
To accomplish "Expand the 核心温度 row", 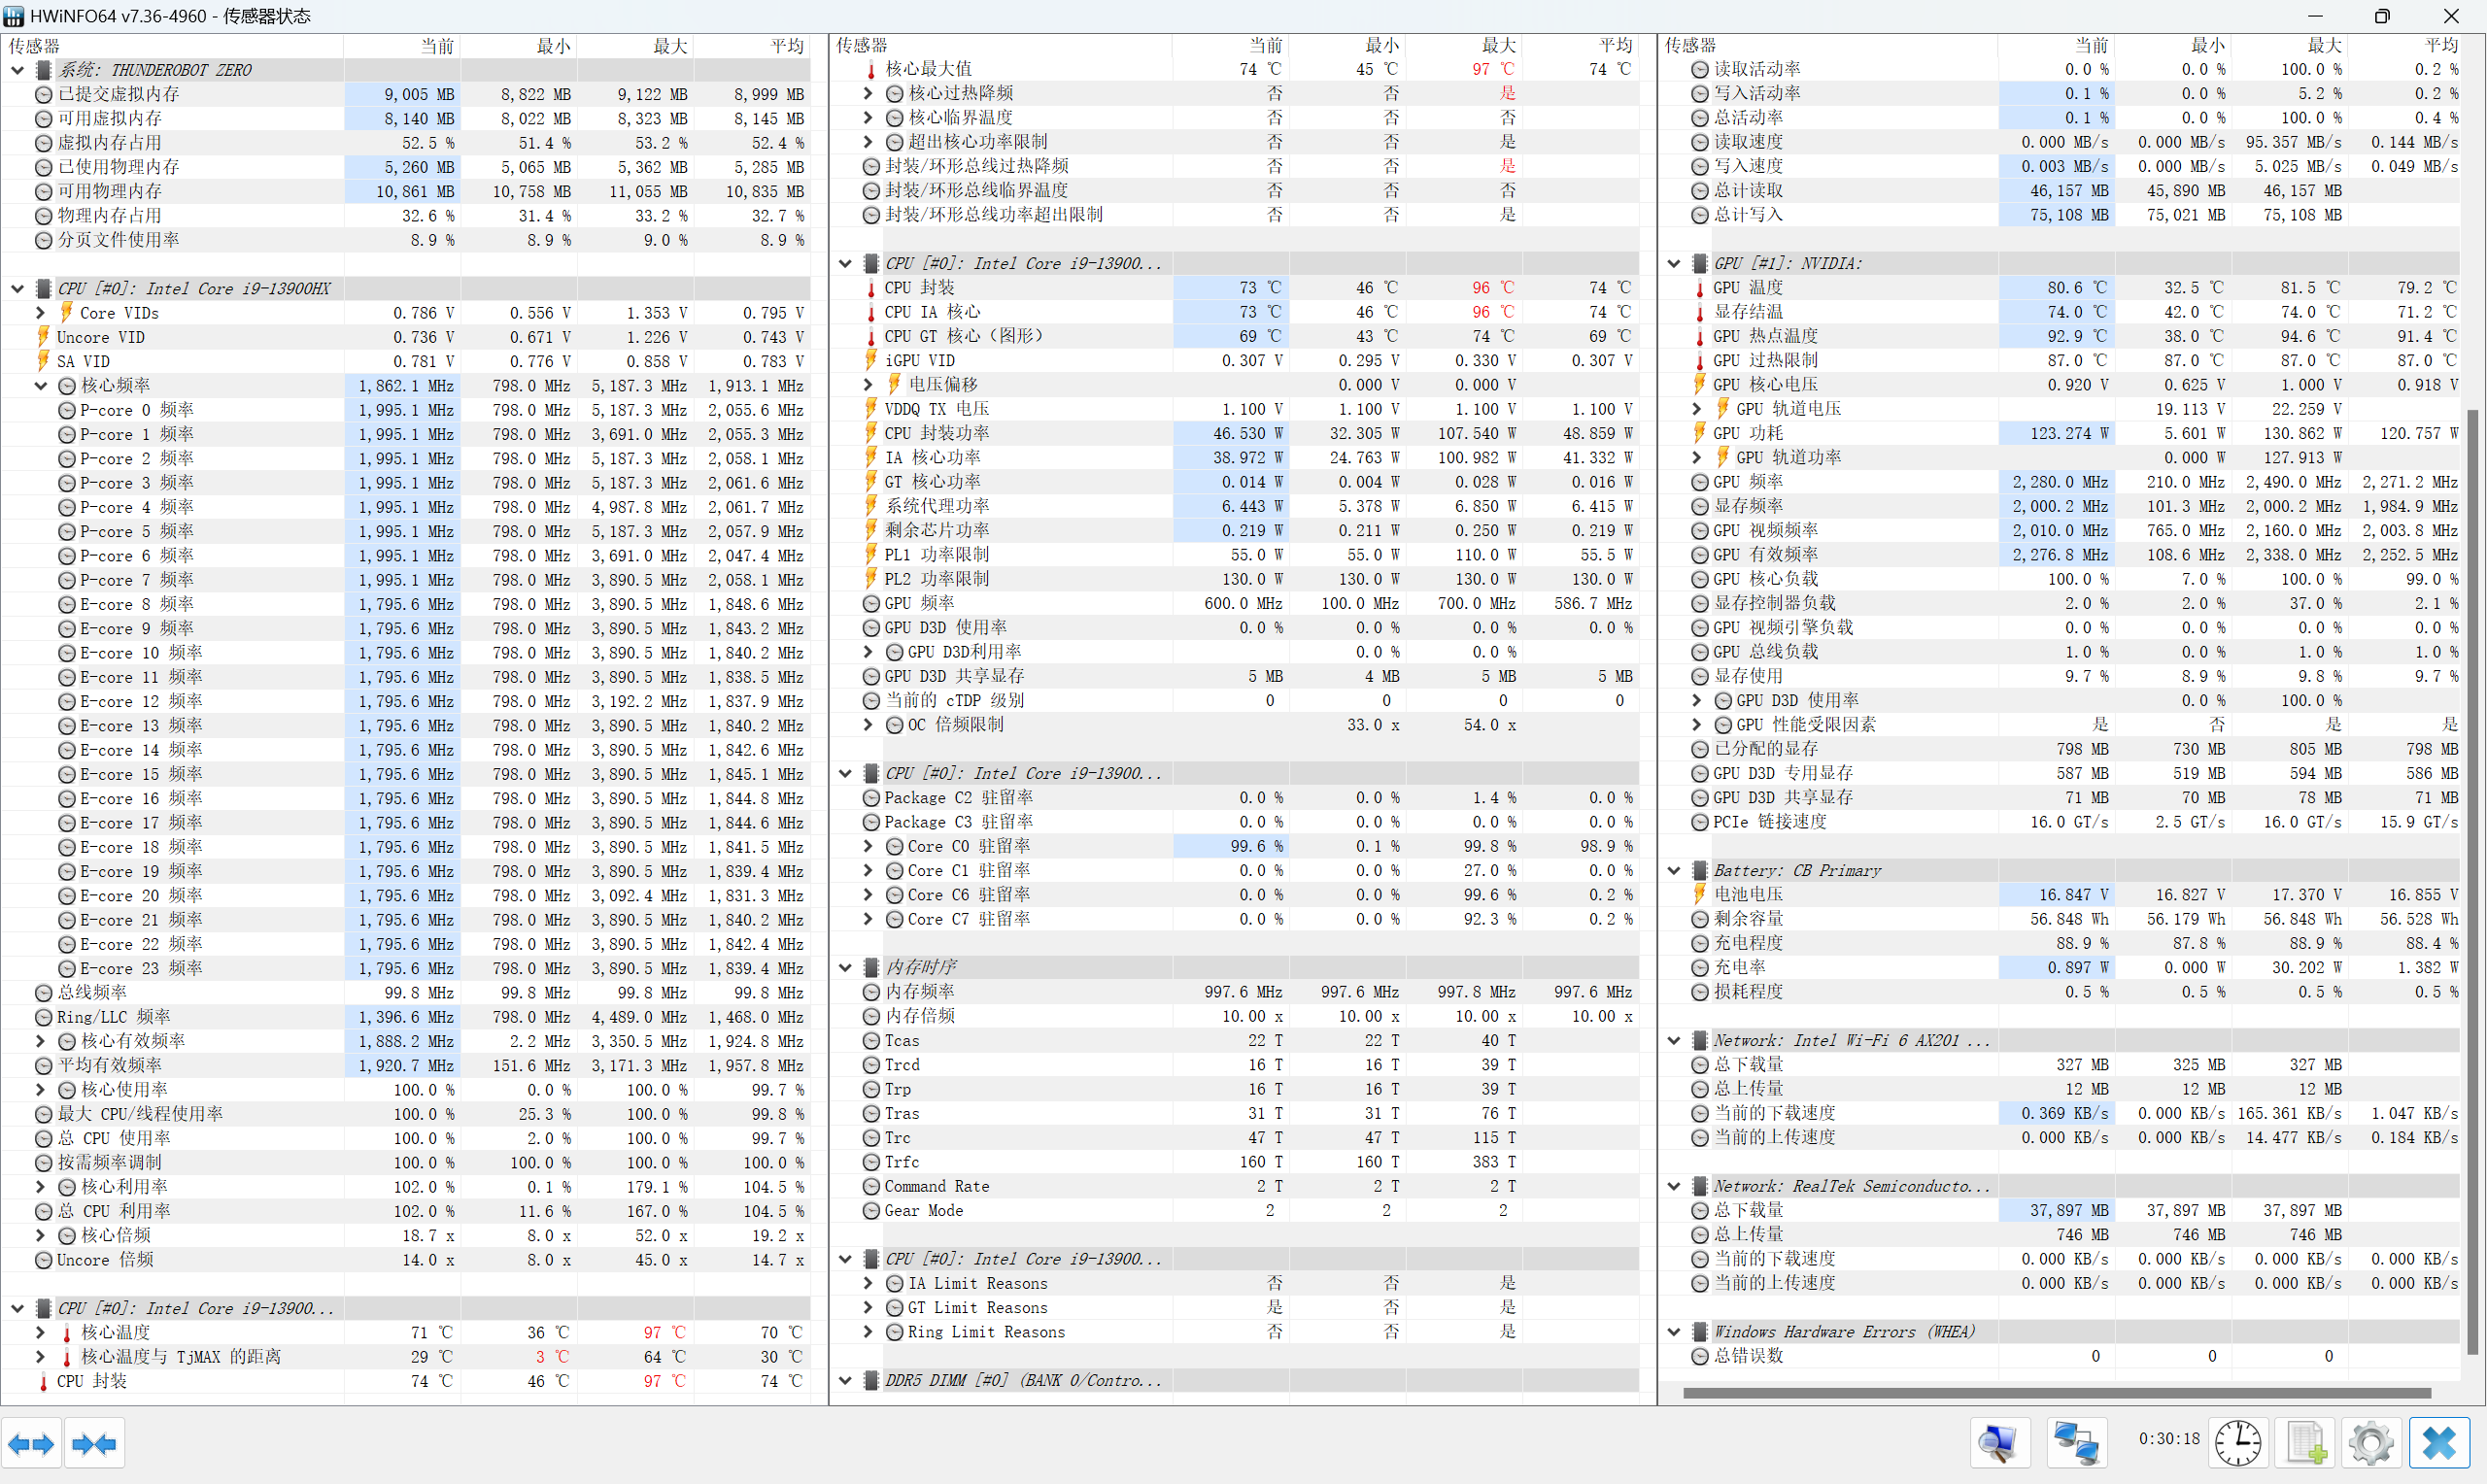I will pyautogui.click(x=40, y=1332).
